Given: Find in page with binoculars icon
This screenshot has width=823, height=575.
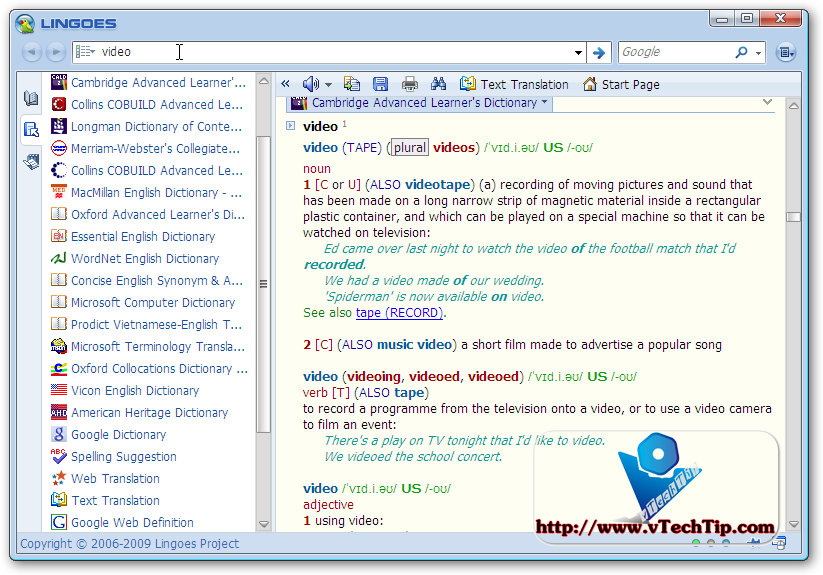Looking at the screenshot, I should click(438, 83).
